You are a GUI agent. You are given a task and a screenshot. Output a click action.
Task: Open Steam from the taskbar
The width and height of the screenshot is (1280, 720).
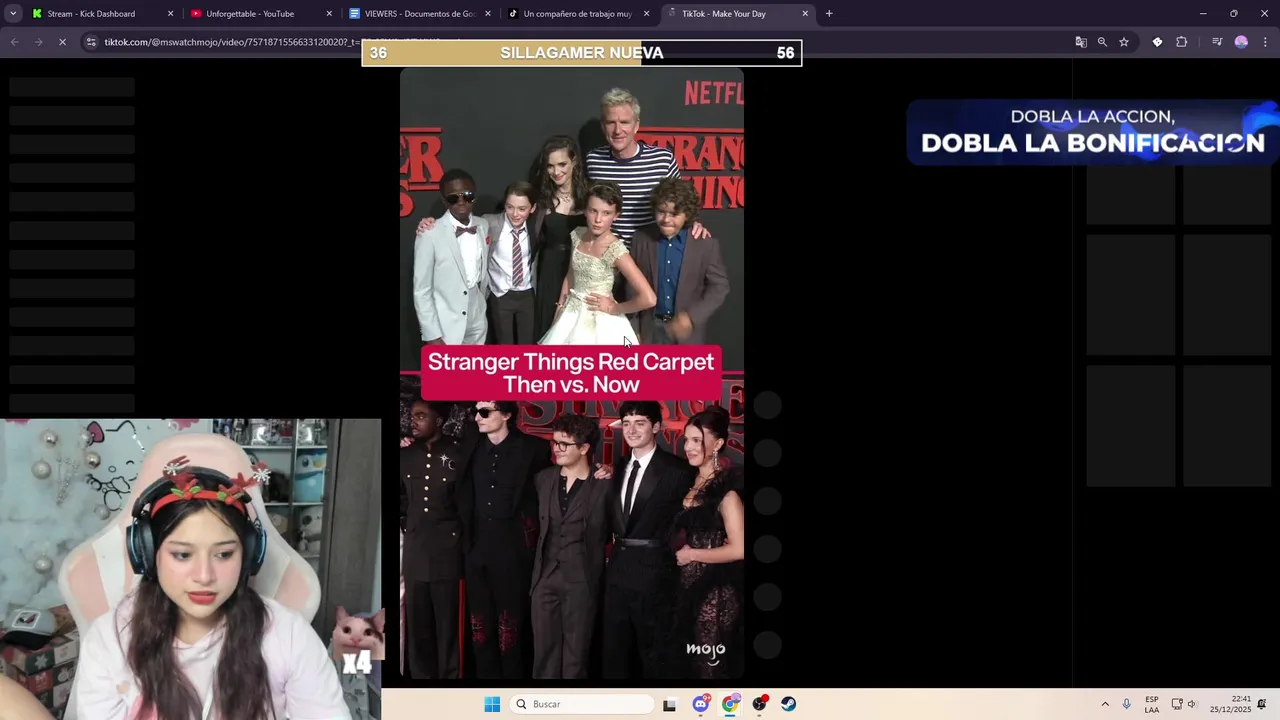[x=789, y=704]
